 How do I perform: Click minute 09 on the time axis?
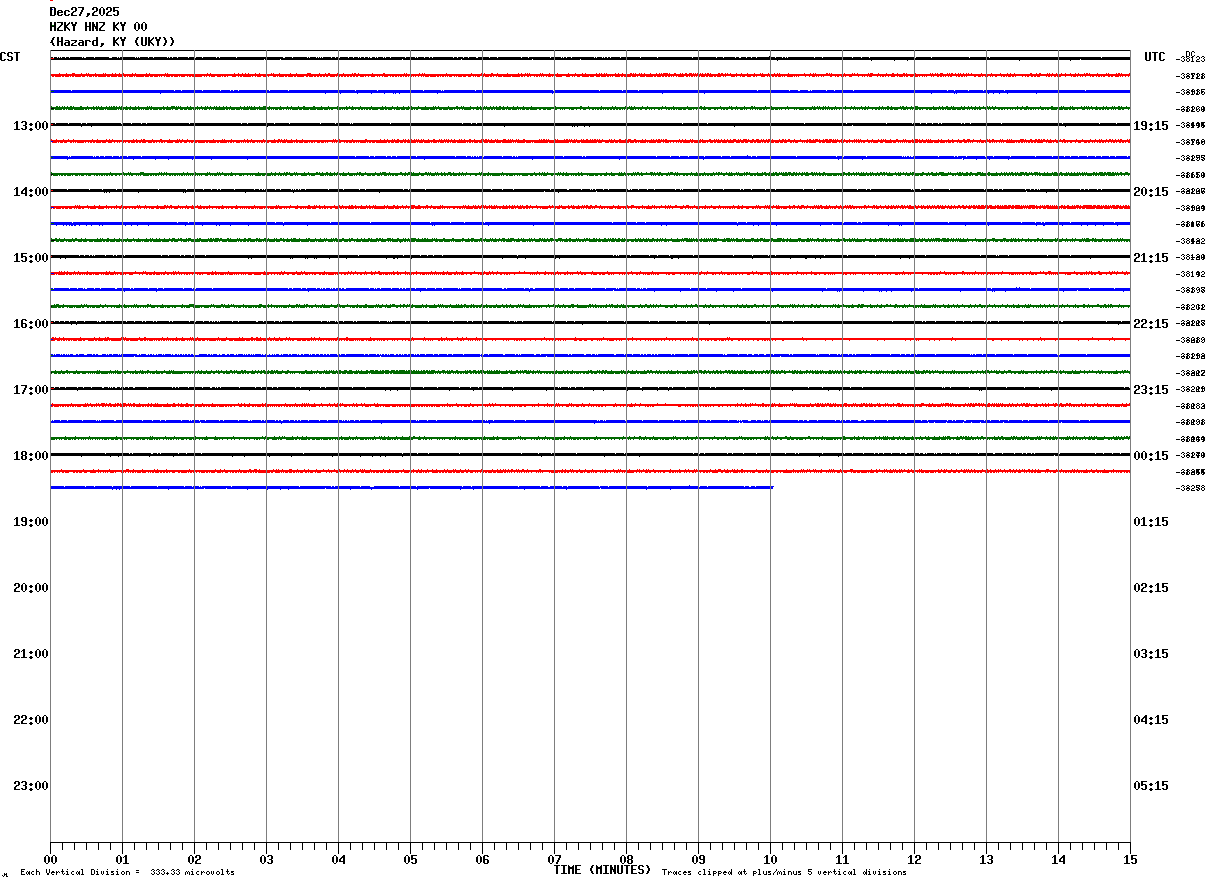(x=698, y=859)
